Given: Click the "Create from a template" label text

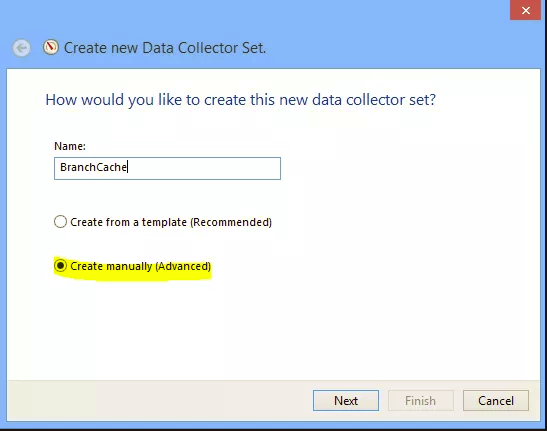Looking at the screenshot, I should tap(128, 222).
